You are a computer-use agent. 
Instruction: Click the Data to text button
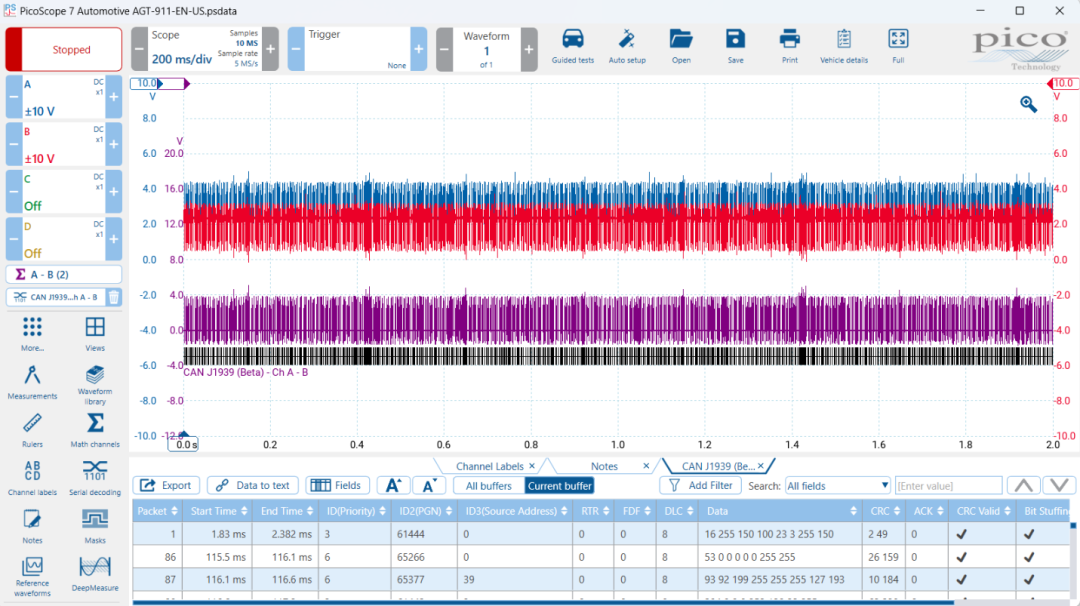coord(253,485)
